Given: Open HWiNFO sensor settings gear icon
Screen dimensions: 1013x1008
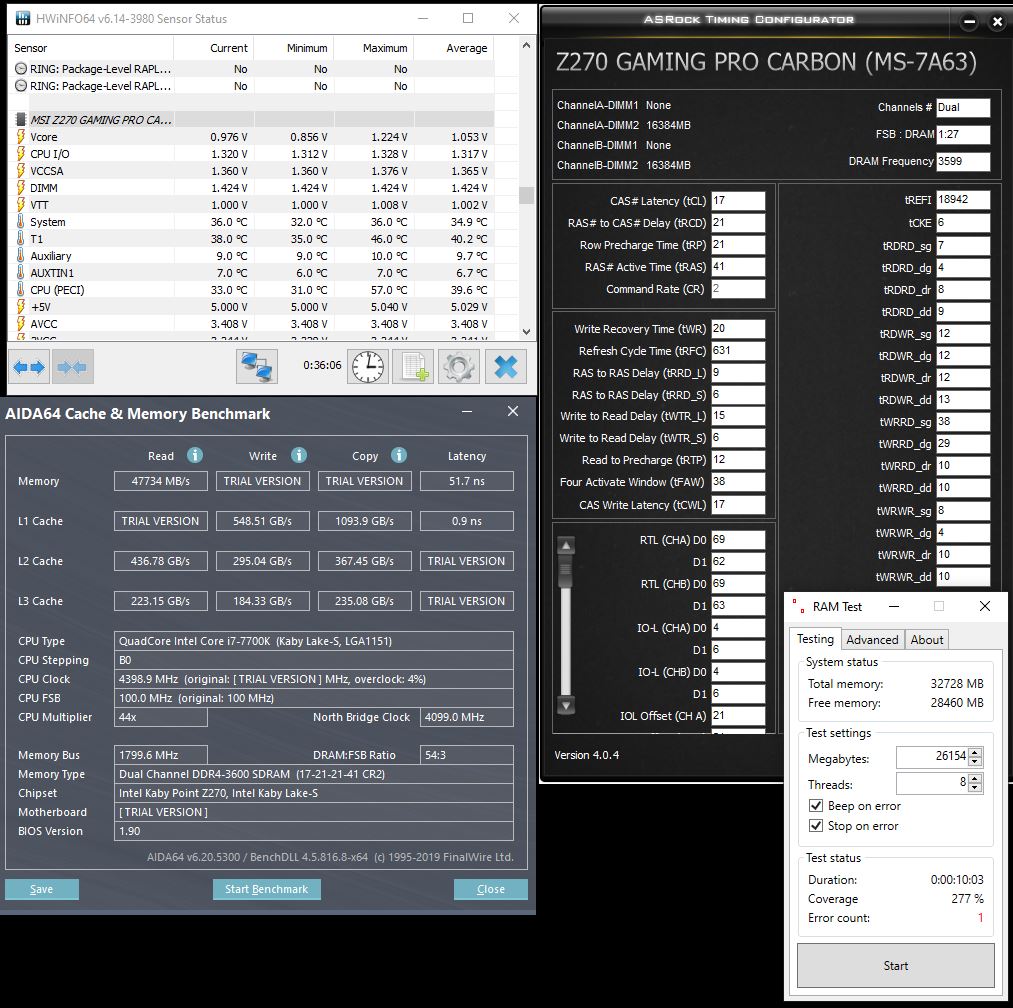Looking at the screenshot, I should [459, 367].
